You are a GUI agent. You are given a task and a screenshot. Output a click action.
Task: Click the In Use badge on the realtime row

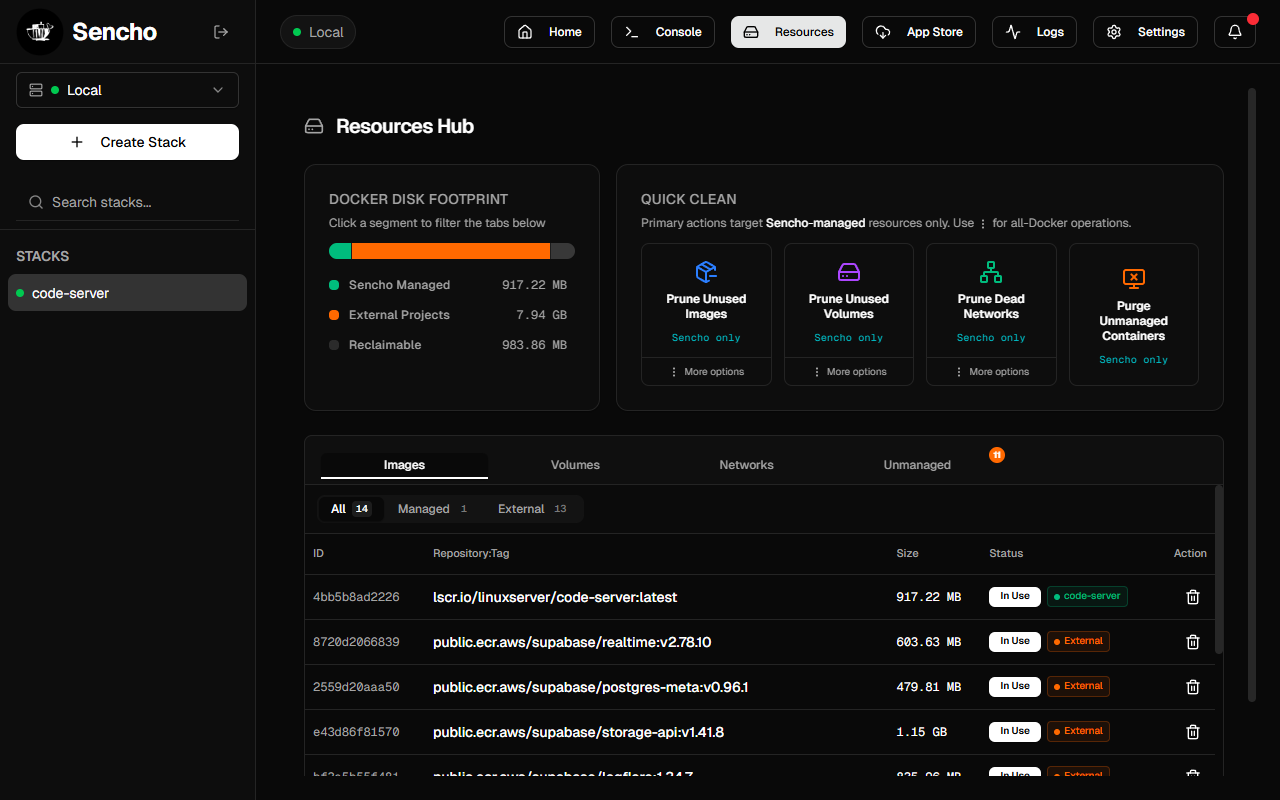pyautogui.click(x=1015, y=641)
